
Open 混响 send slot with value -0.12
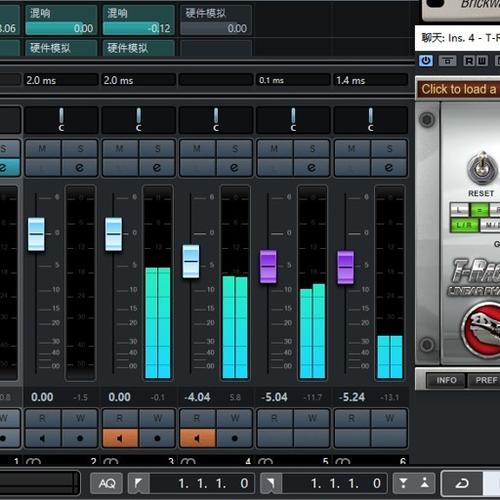[139, 20]
